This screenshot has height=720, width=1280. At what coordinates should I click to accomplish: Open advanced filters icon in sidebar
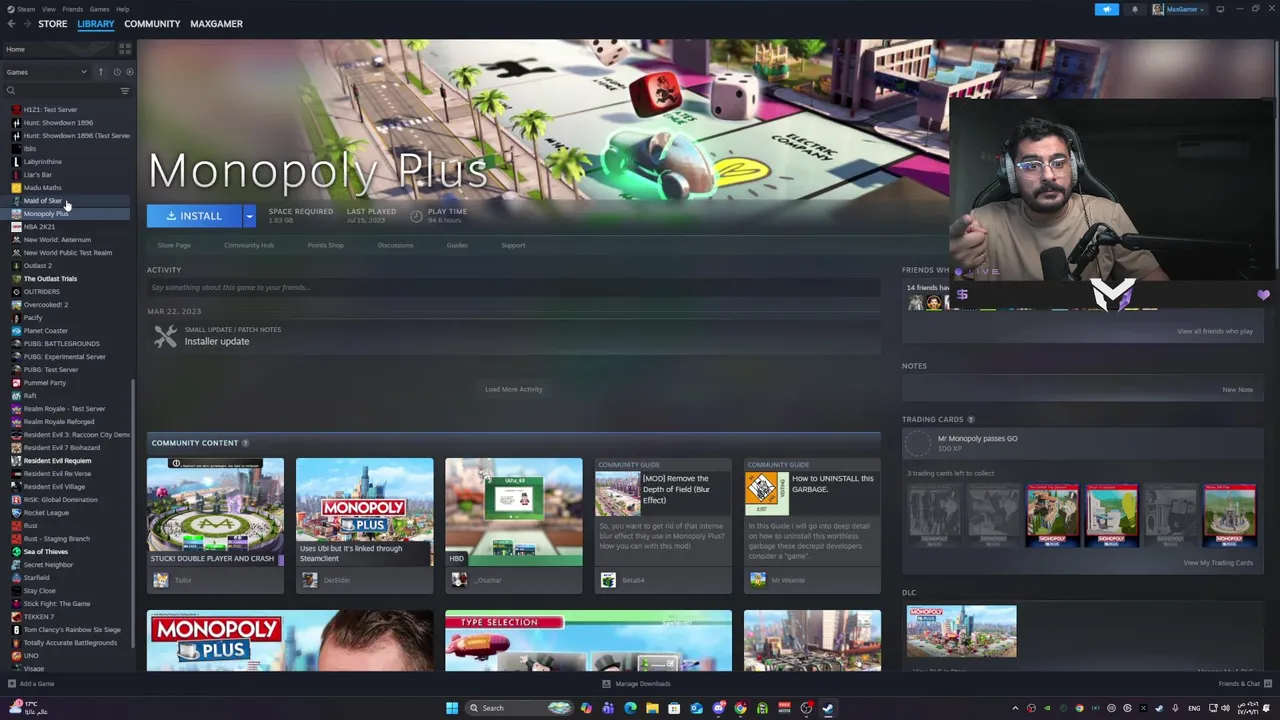click(x=125, y=91)
